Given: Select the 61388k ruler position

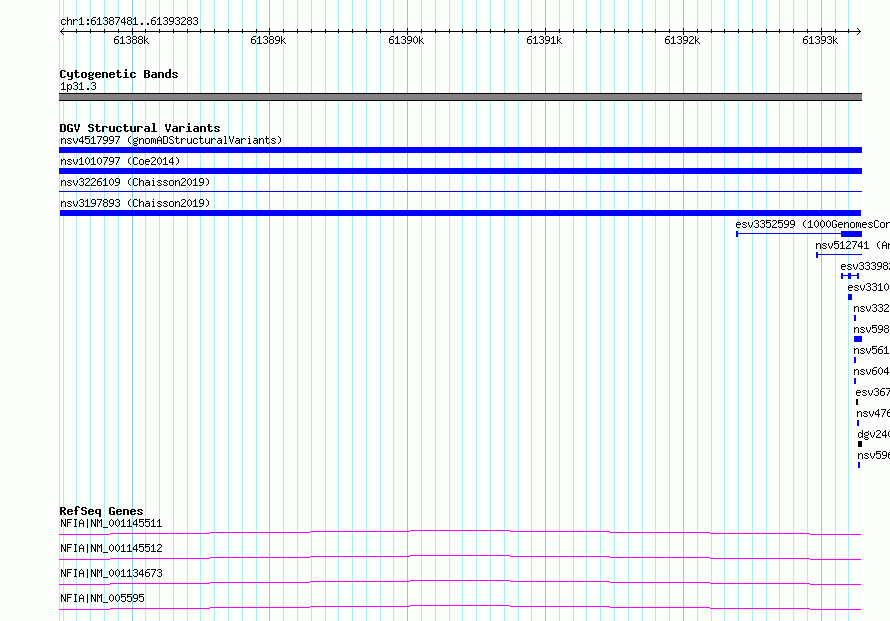Looking at the screenshot, I should click(x=131, y=40).
